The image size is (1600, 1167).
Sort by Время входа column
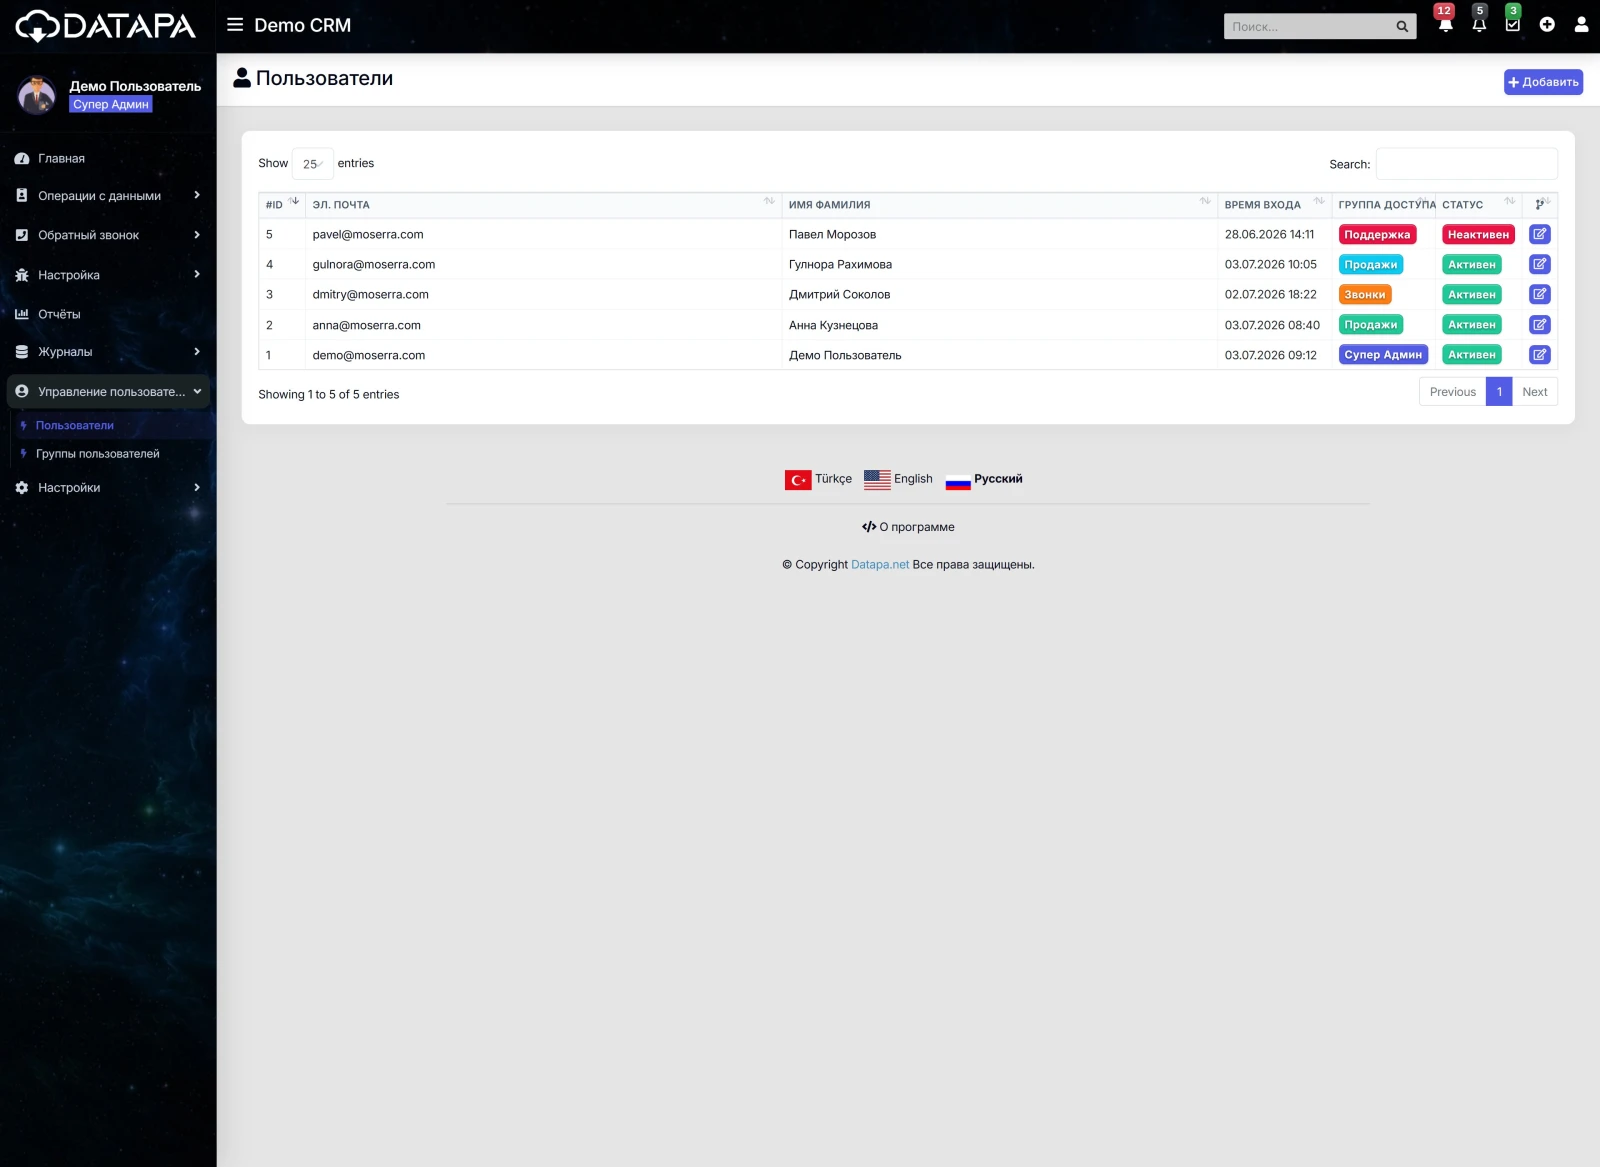1274,204
